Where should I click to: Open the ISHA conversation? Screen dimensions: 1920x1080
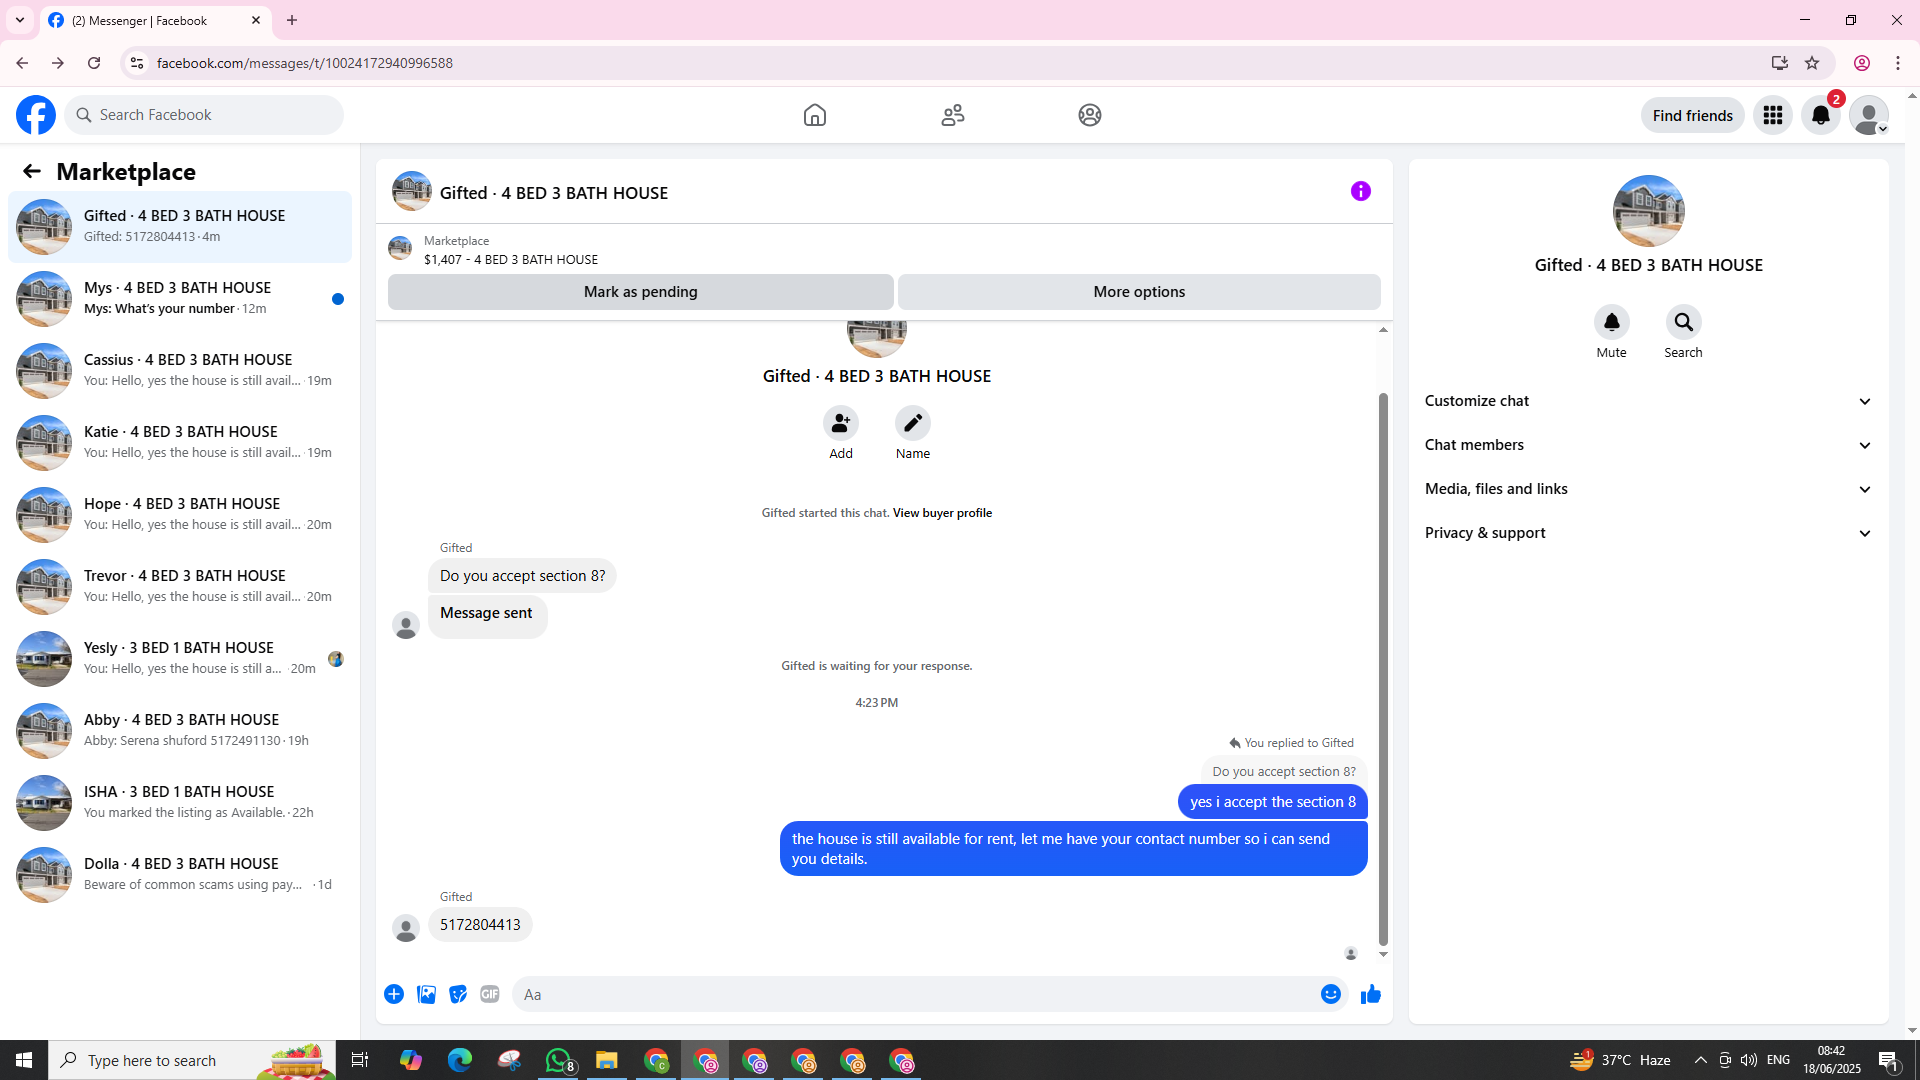pos(180,803)
